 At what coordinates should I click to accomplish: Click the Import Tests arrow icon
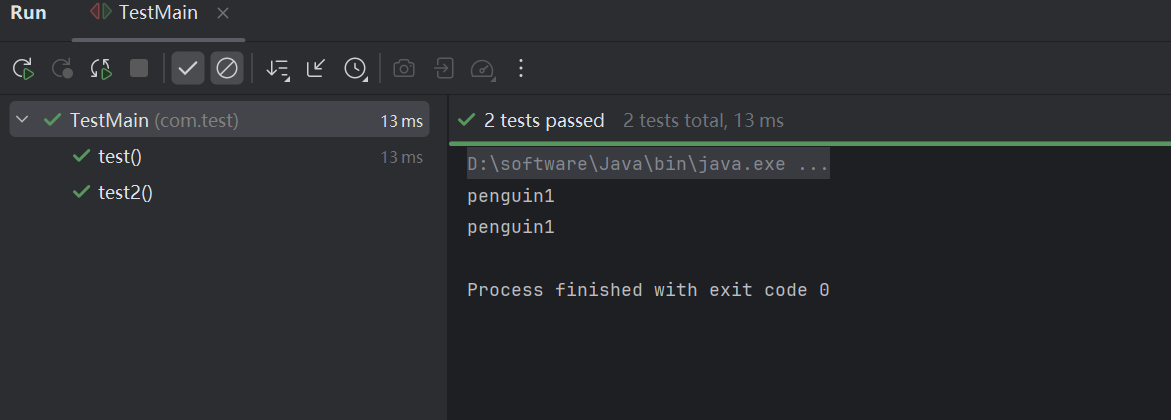tap(443, 69)
